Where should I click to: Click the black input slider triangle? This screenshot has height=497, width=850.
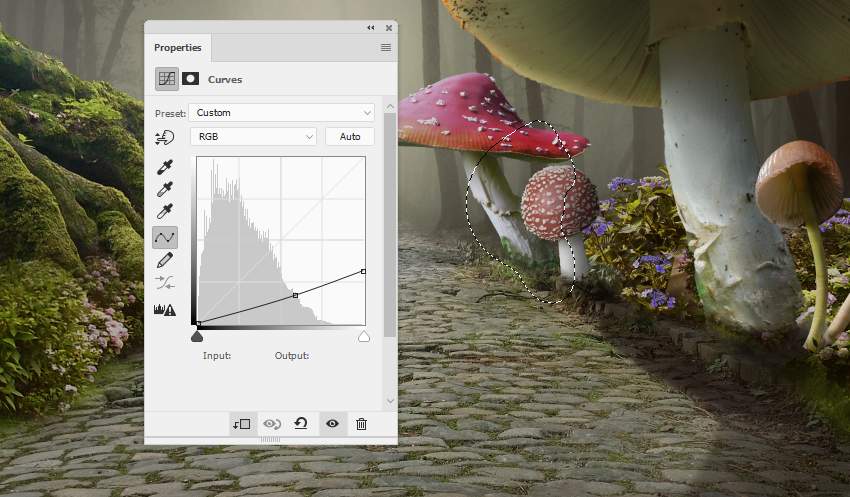pyautogui.click(x=197, y=337)
